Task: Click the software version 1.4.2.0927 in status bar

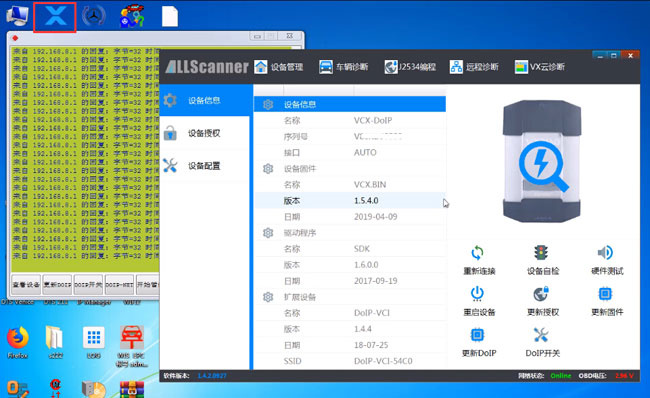Action: point(212,376)
